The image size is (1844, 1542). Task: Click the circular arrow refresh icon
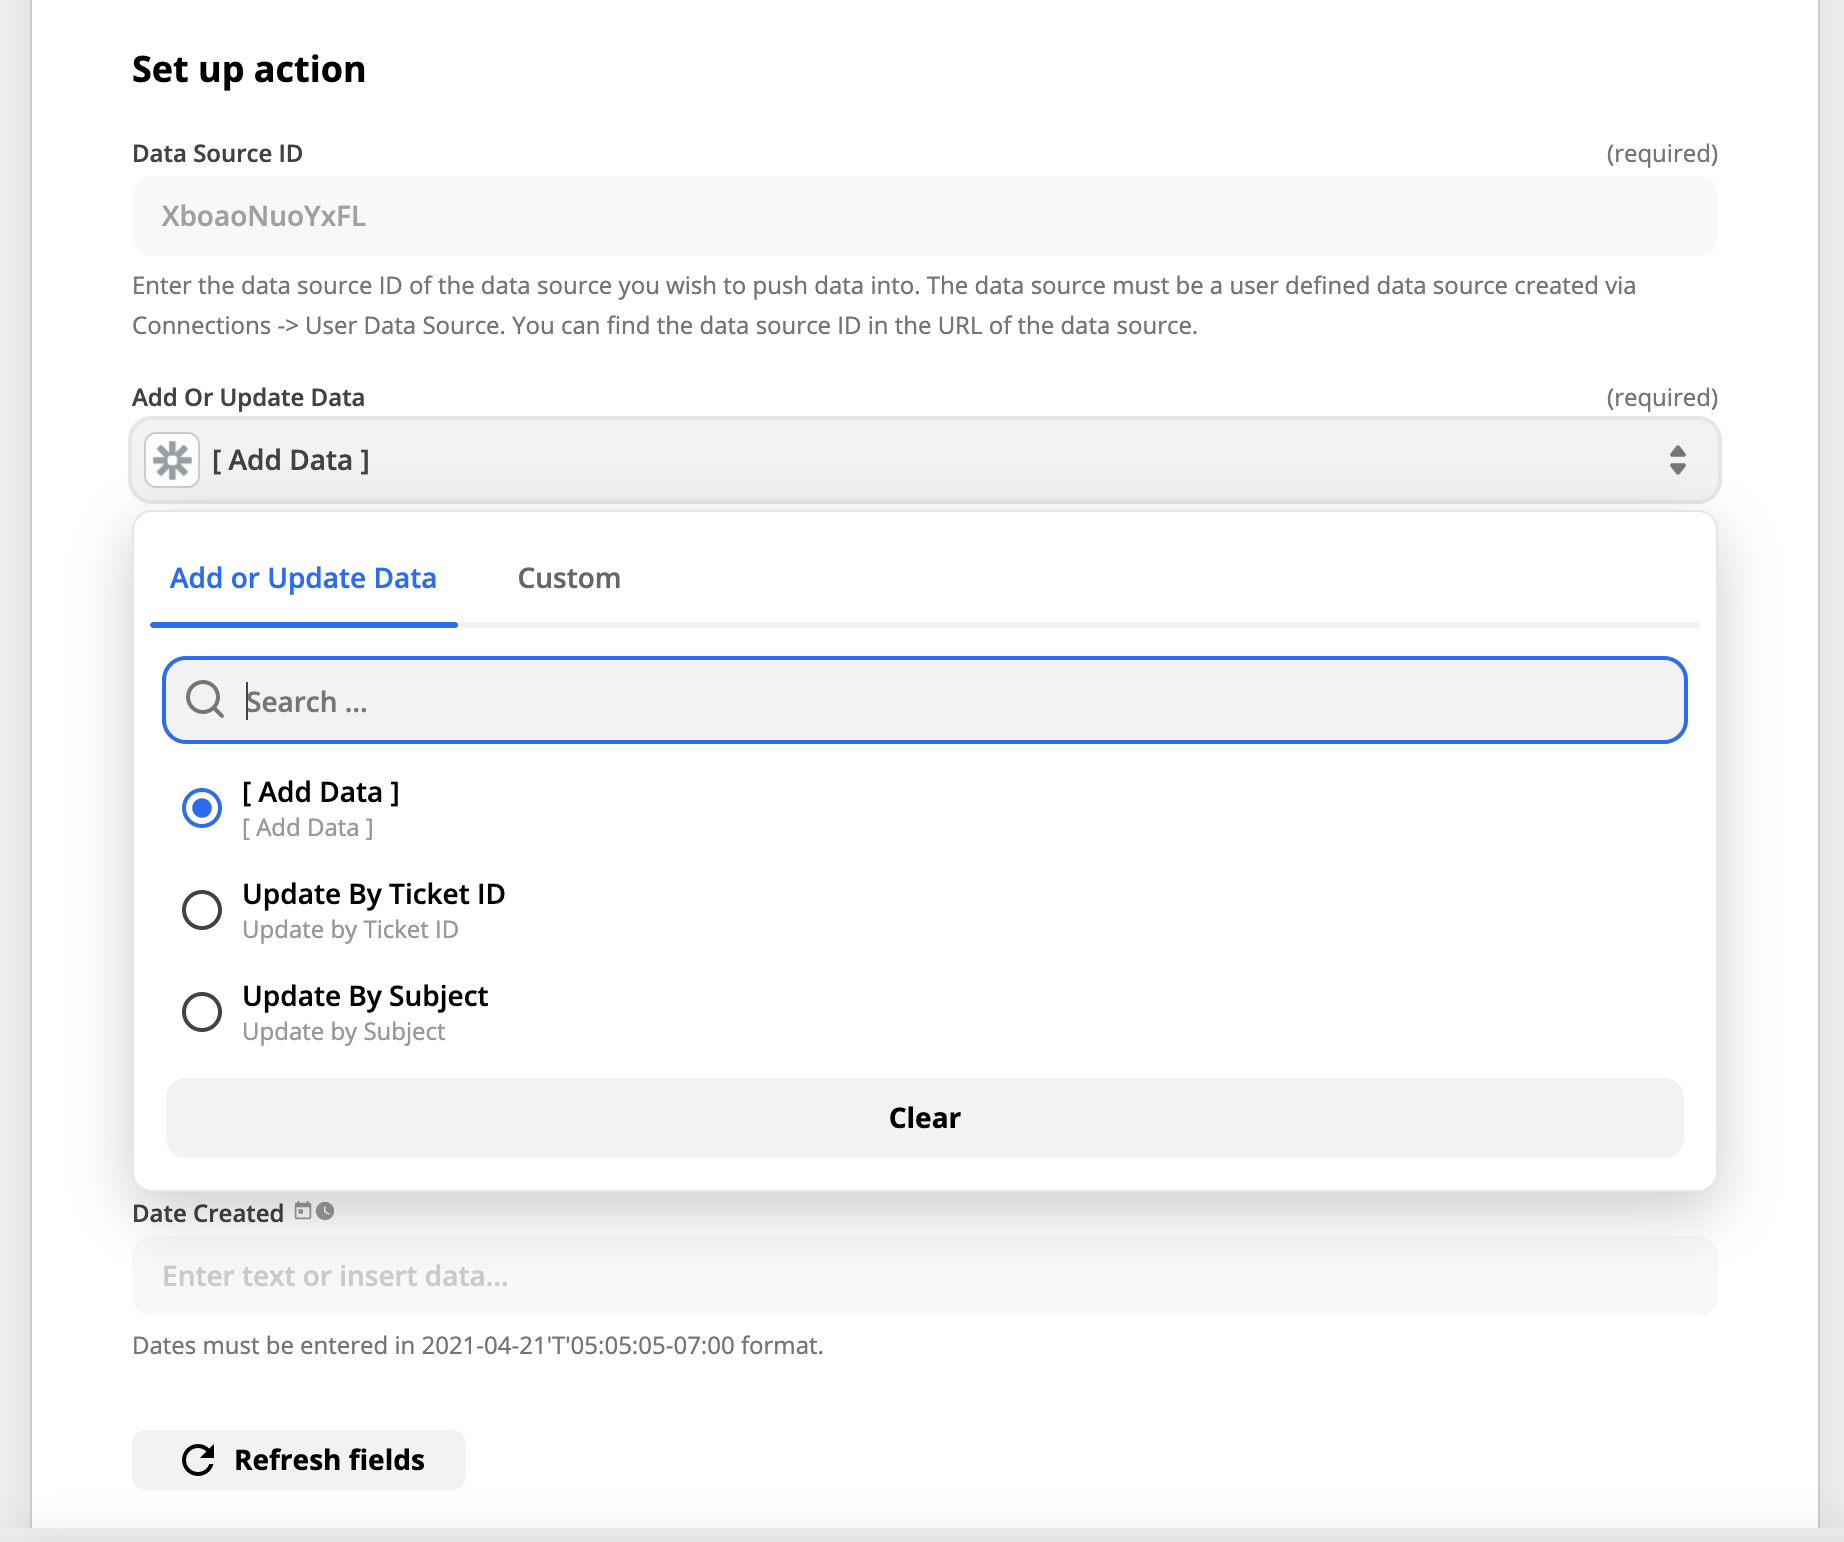198,1460
